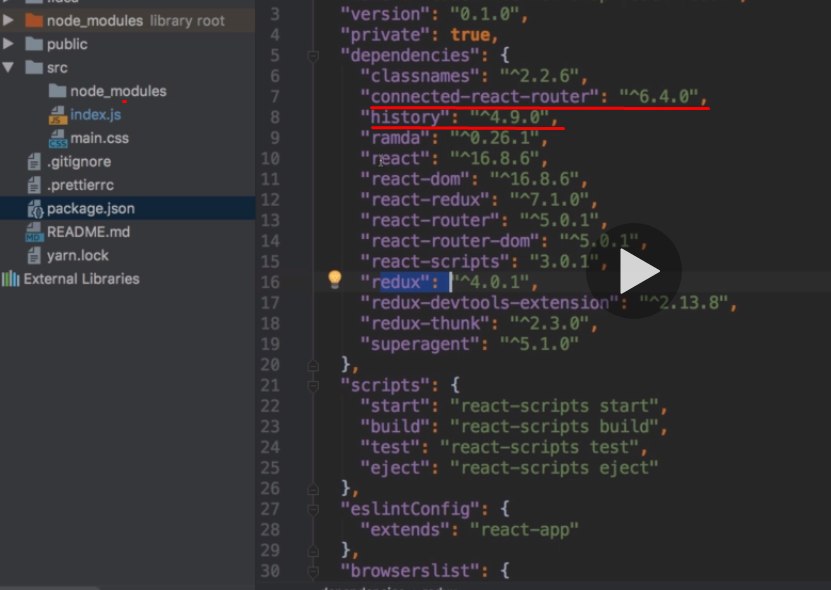Screen dimensions: 831x590
Task: Click line number 7 in the gutter
Action: click(x=275, y=96)
